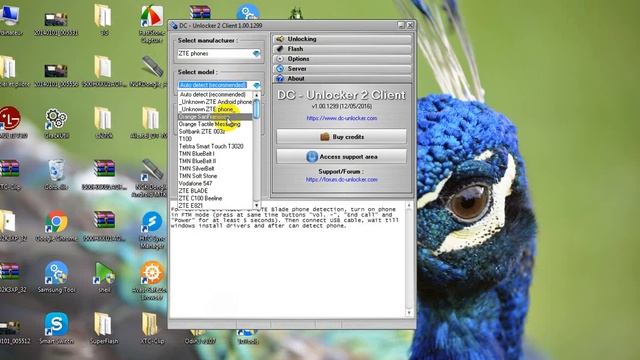Choose Orange San Francisco model

click(215, 117)
